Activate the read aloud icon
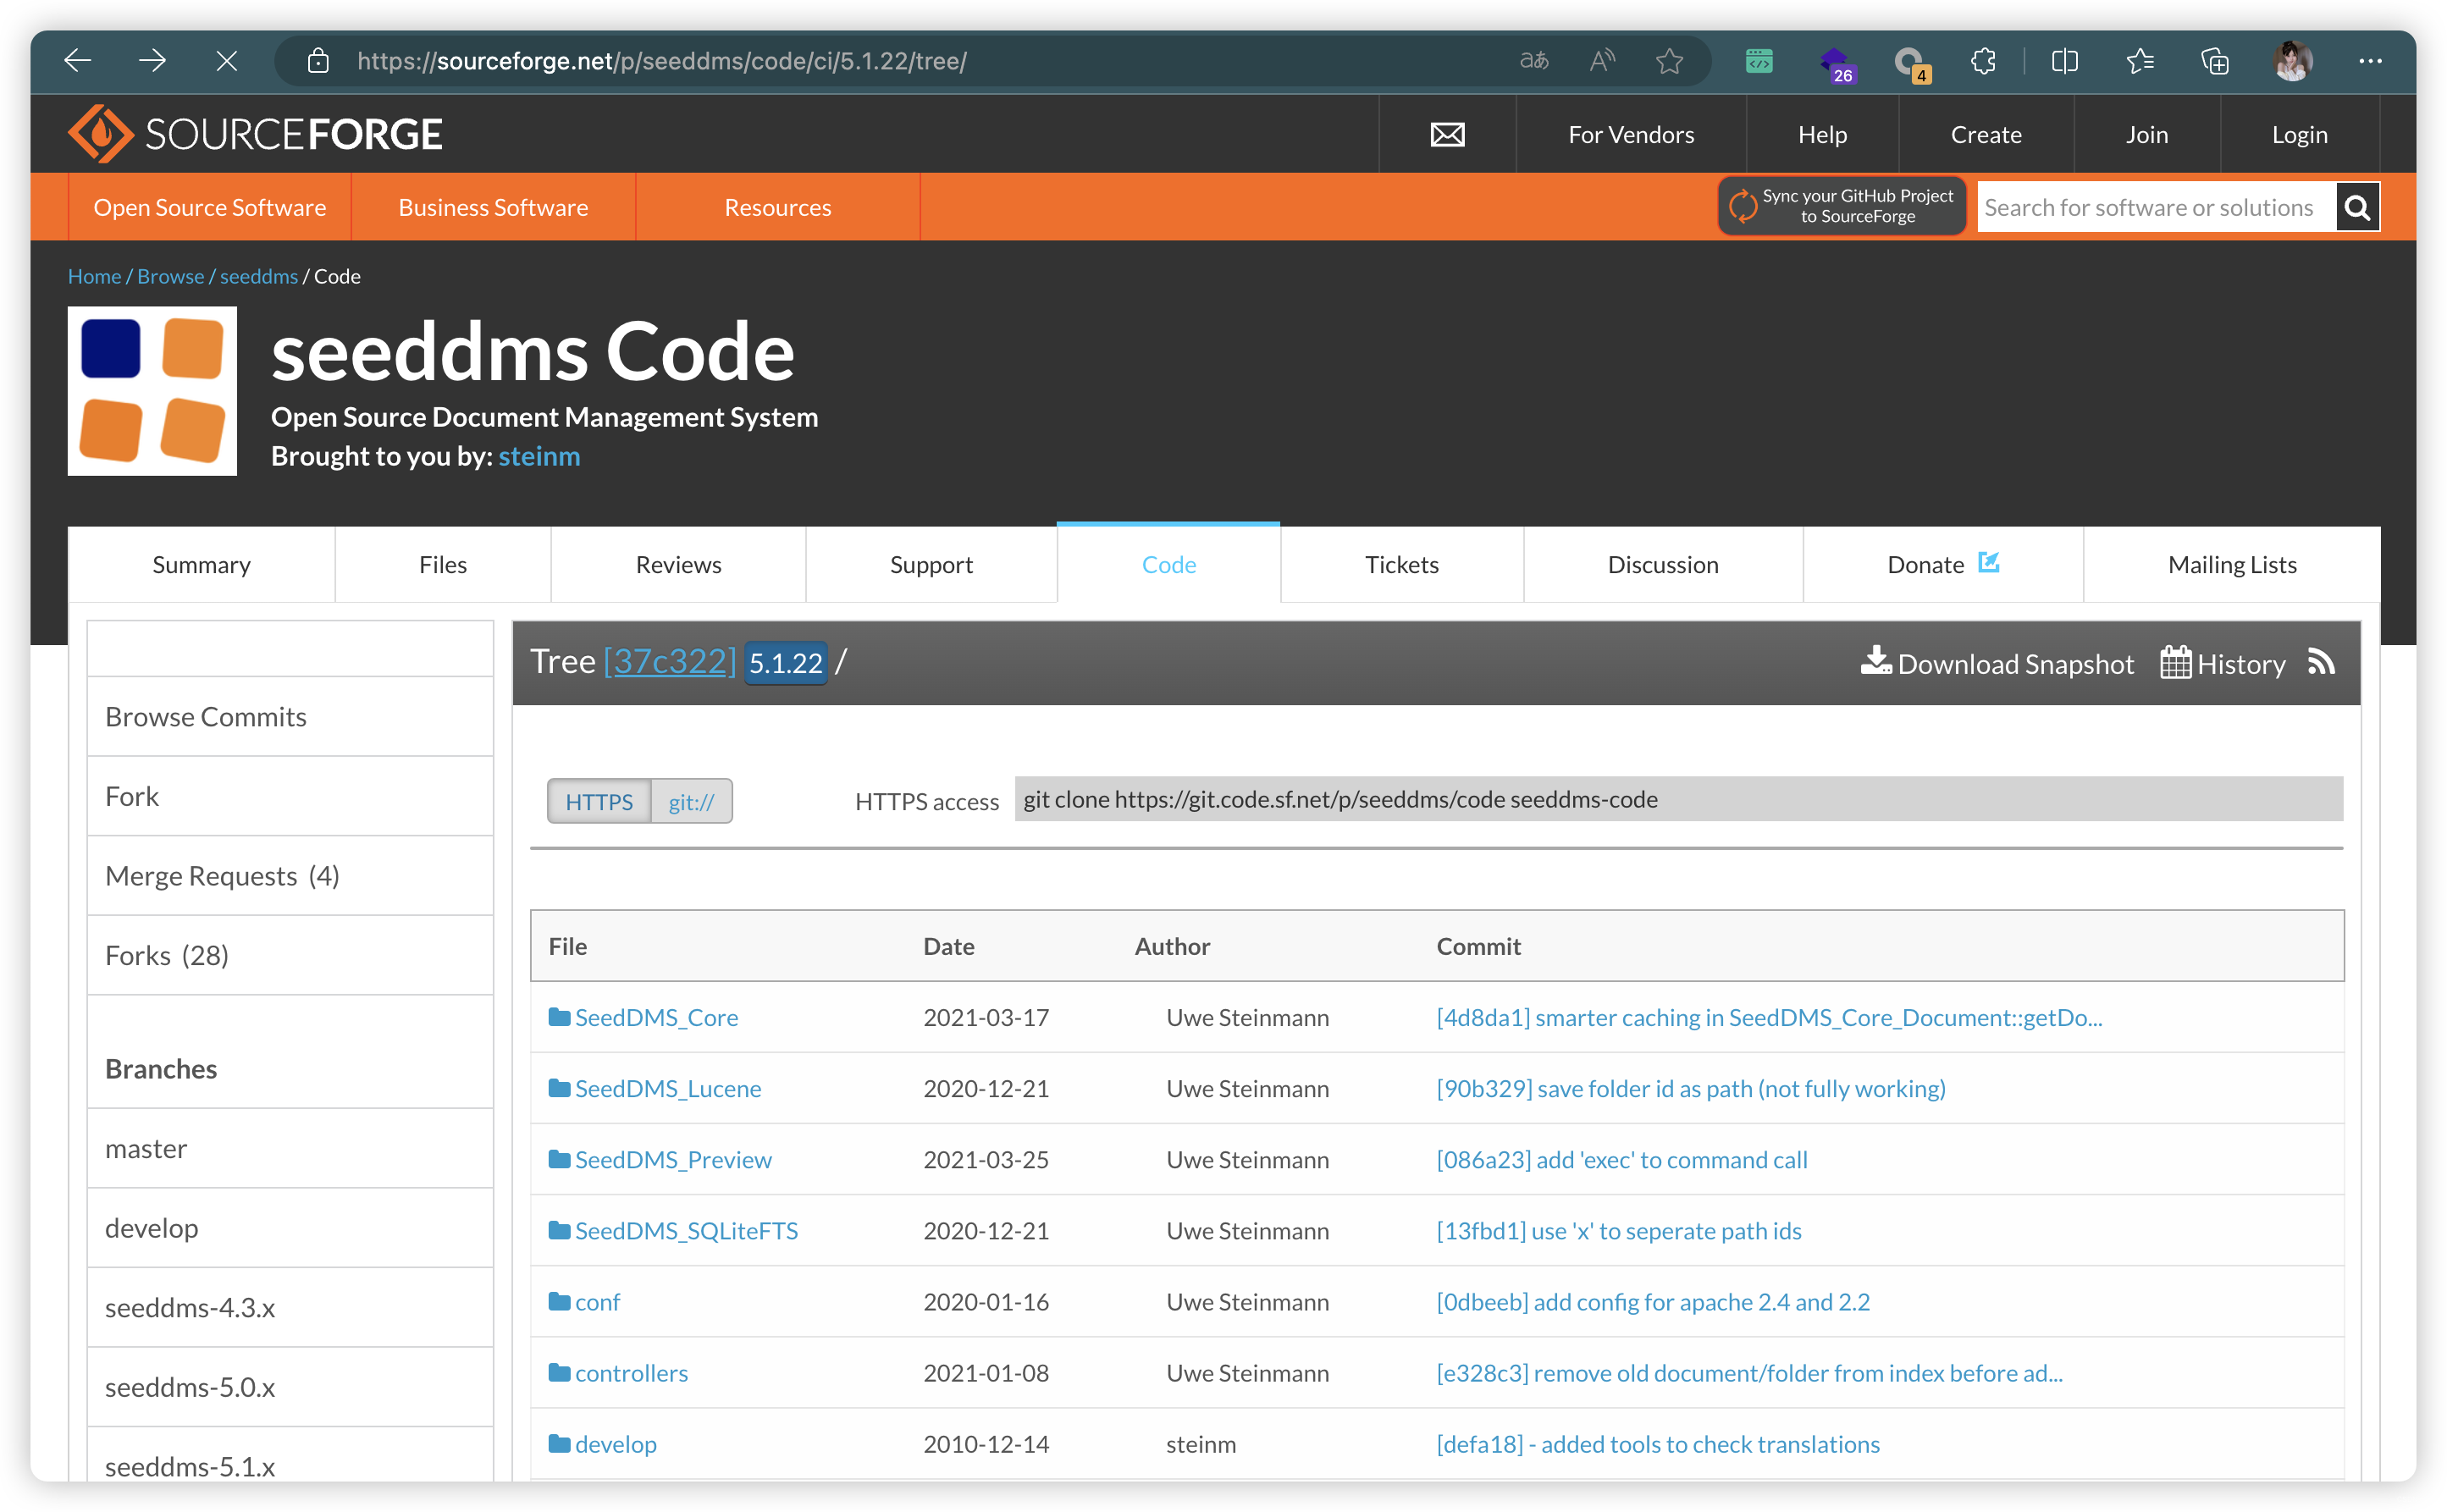Screen dimensions: 2447x1512 click(x=1602, y=61)
